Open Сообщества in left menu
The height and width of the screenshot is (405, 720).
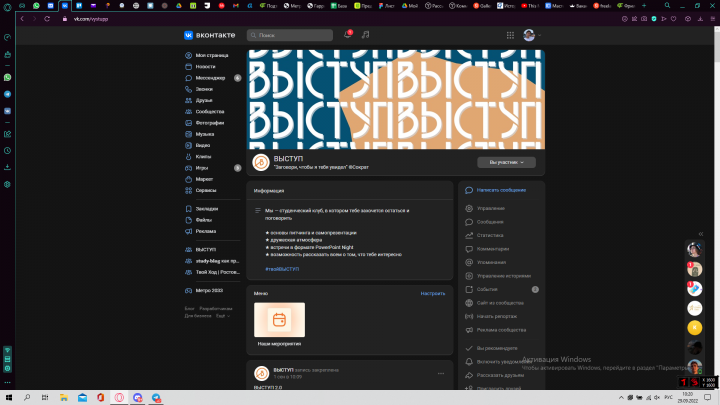[212, 112]
